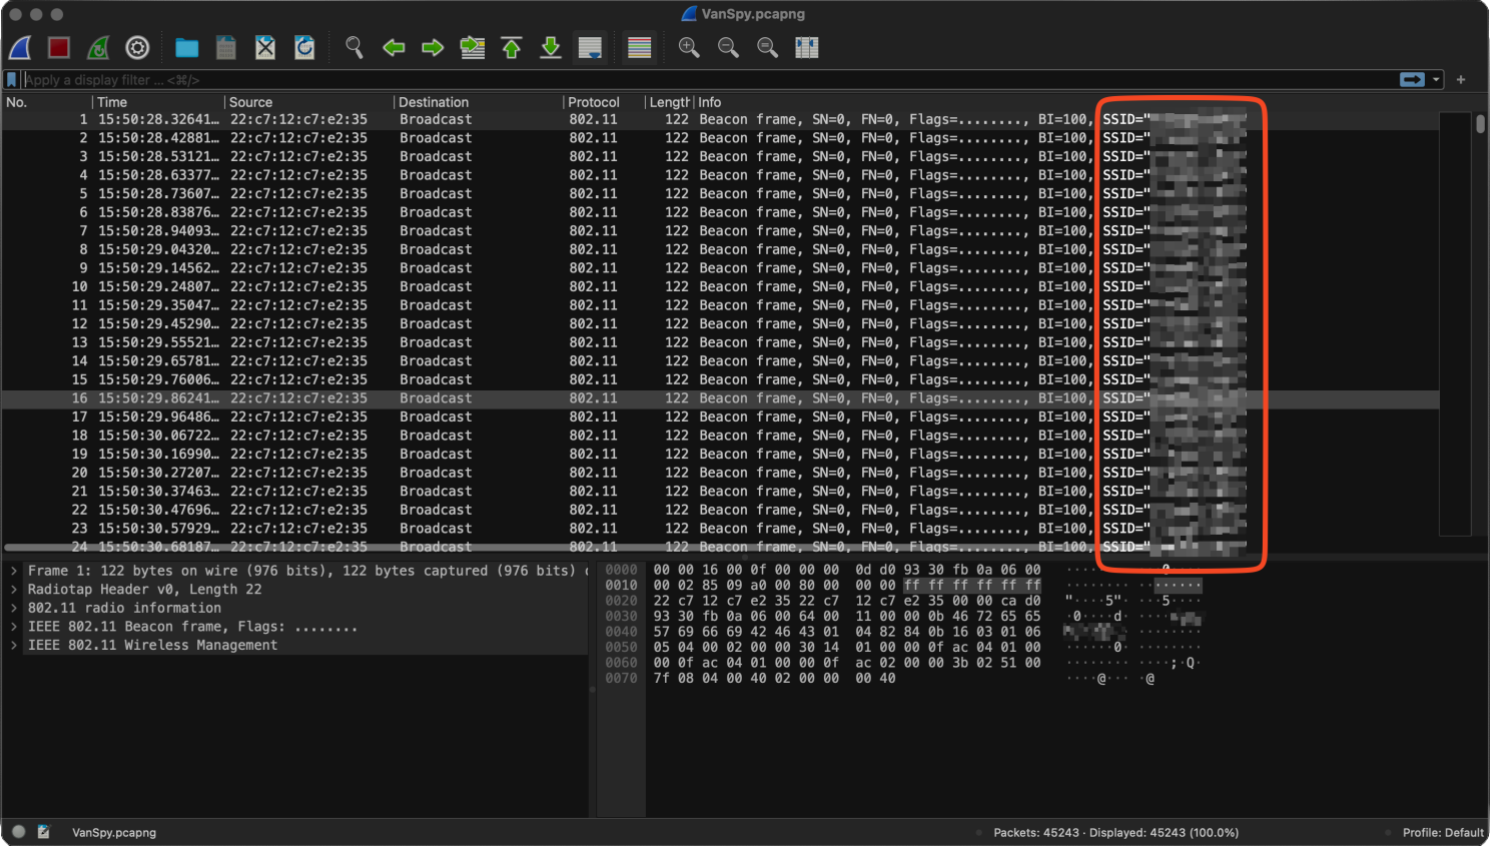Close this capture file icon

pos(265,47)
